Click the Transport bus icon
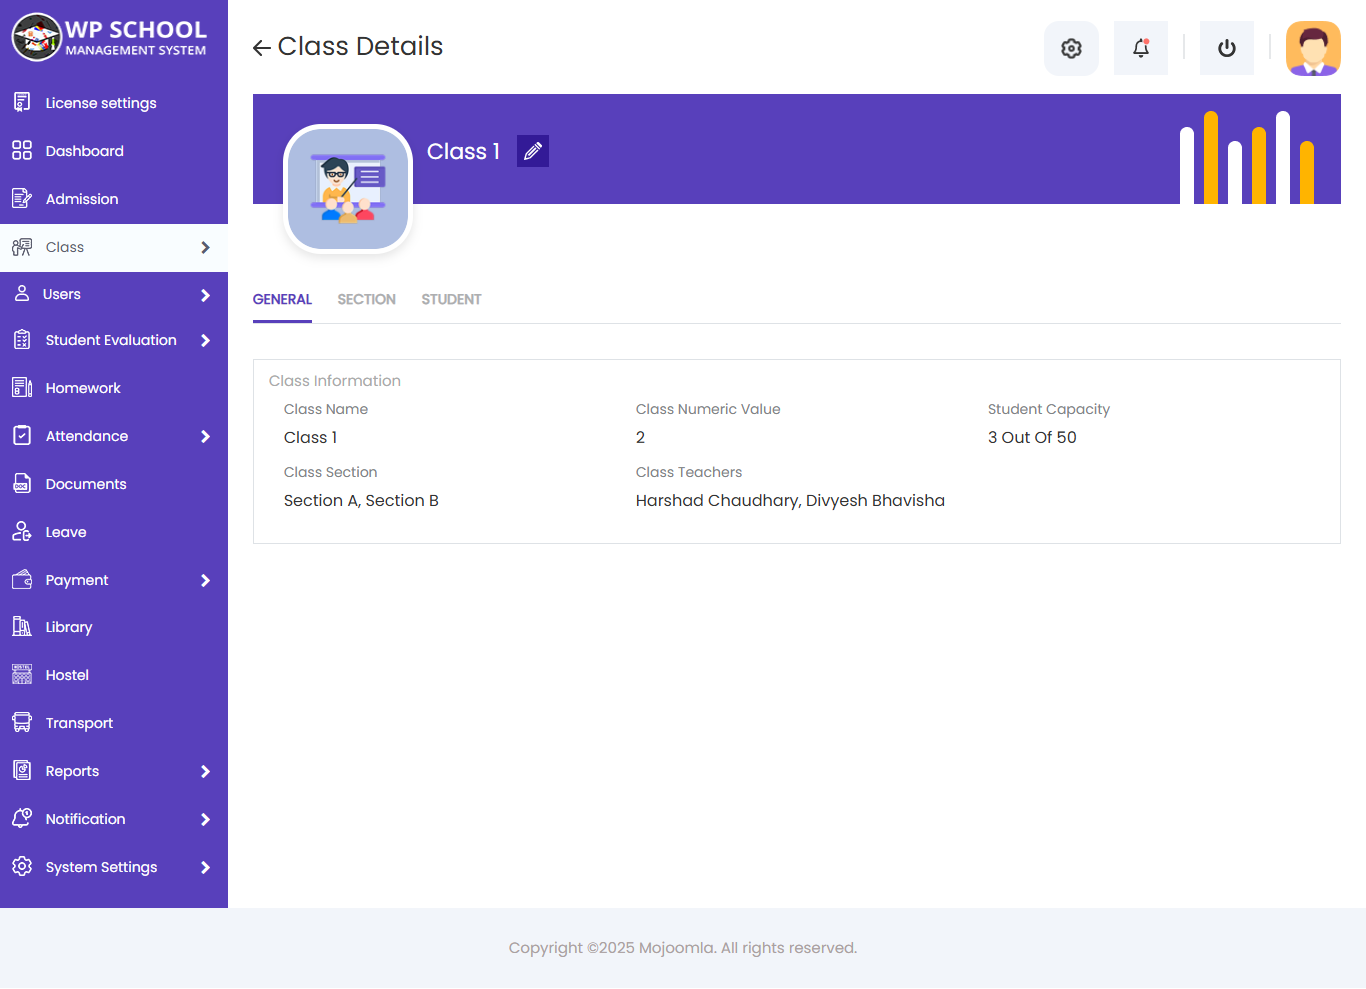 point(22,722)
